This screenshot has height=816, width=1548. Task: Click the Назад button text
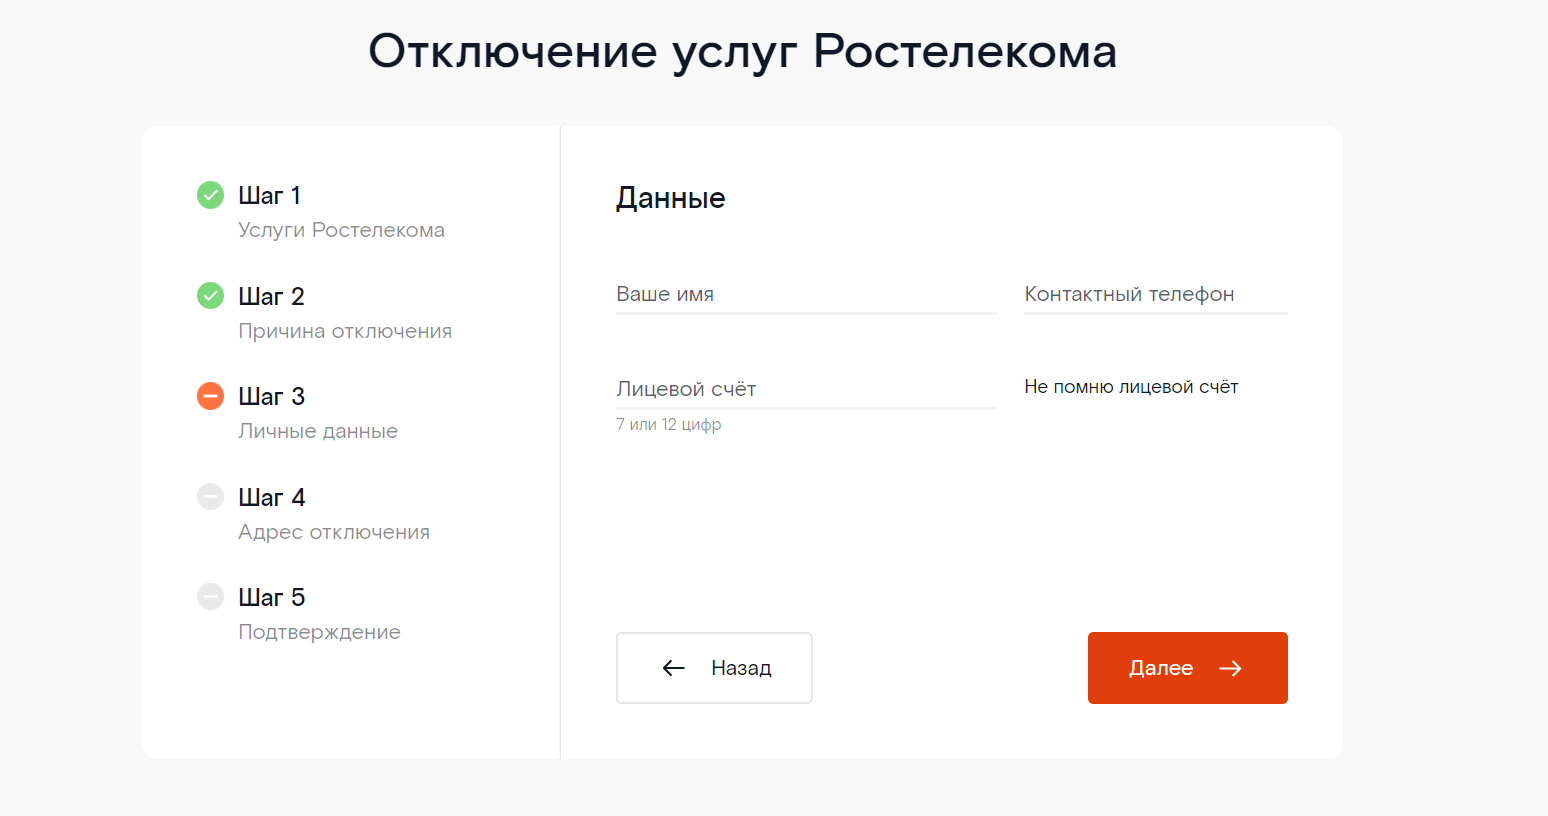coord(741,668)
